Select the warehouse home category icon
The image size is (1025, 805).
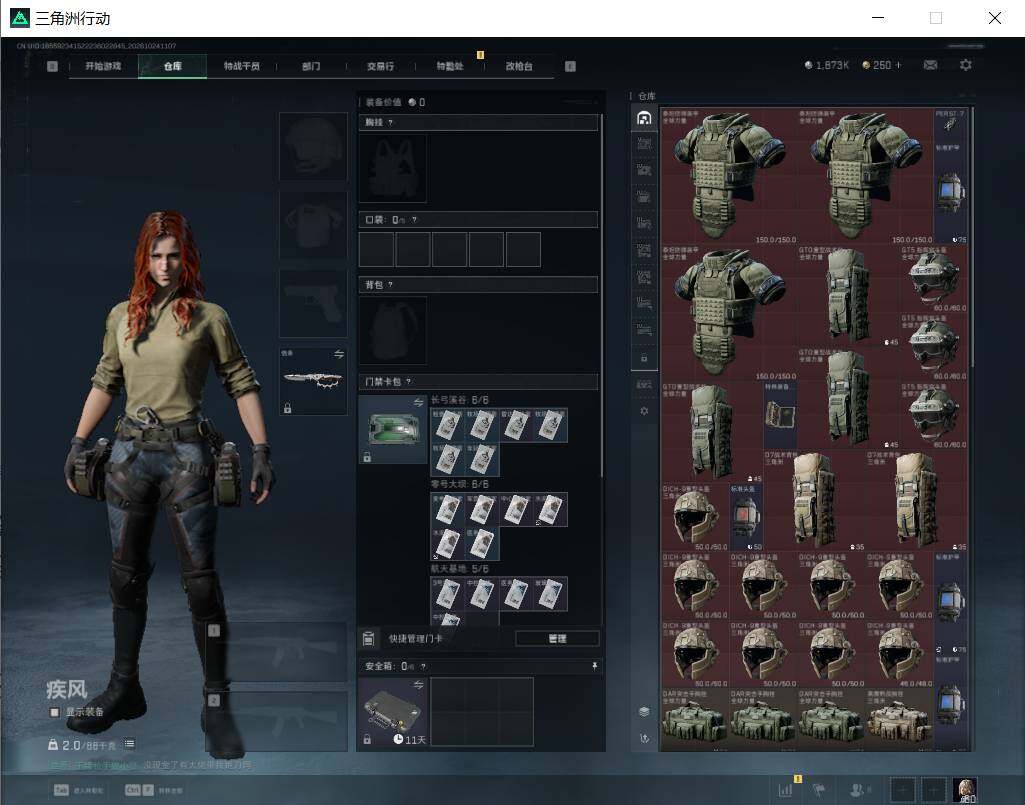pyautogui.click(x=644, y=118)
